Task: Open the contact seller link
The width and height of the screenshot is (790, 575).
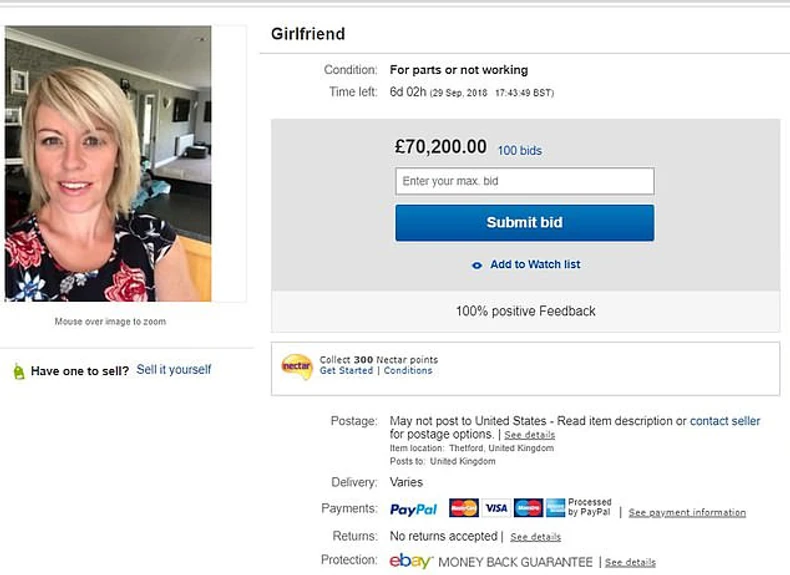Action: pyautogui.click(x=724, y=421)
